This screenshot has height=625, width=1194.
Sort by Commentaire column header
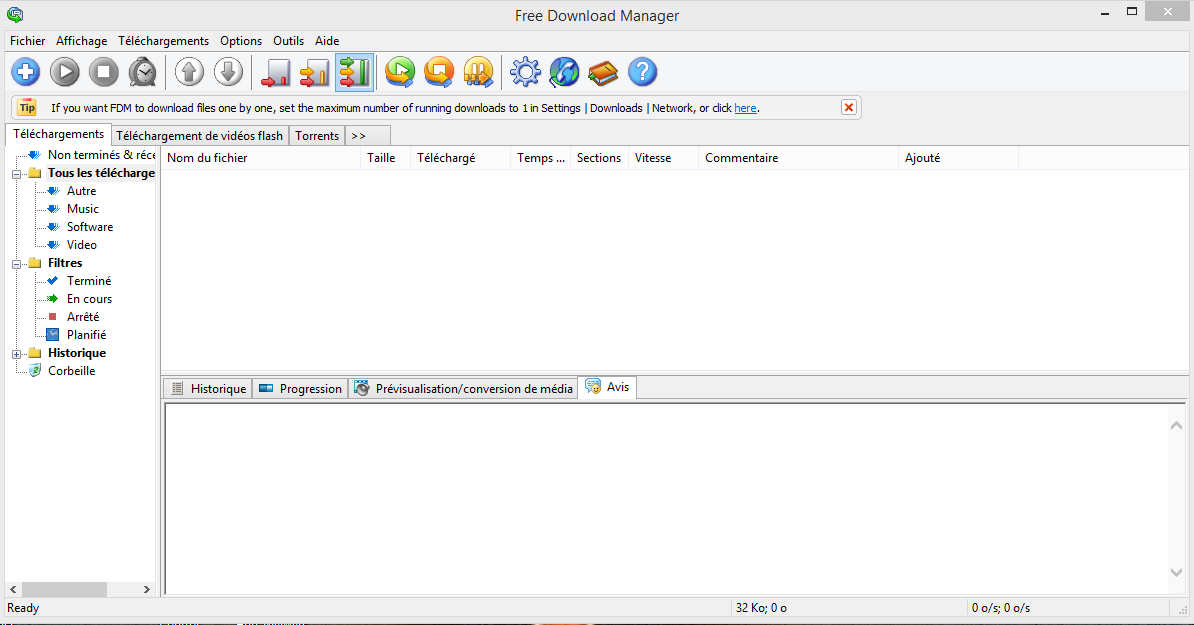click(798, 158)
